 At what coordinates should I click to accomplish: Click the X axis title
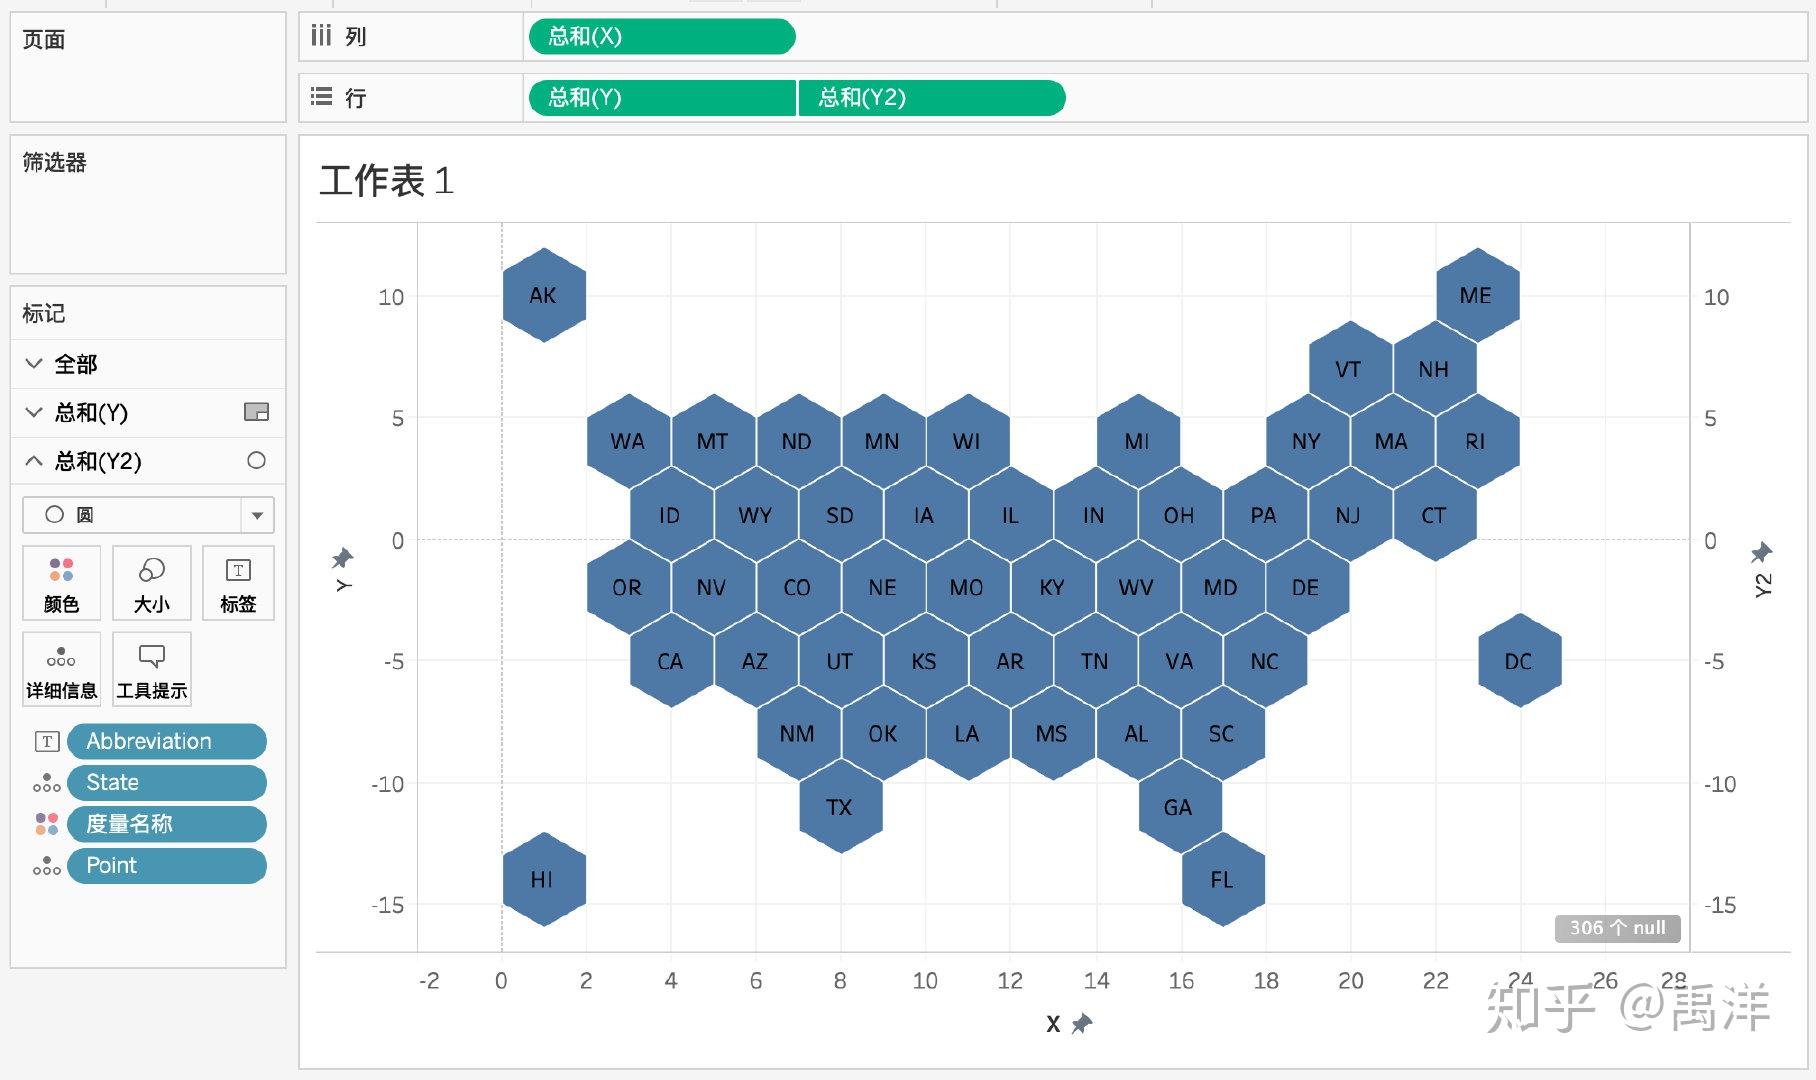tap(1053, 1023)
